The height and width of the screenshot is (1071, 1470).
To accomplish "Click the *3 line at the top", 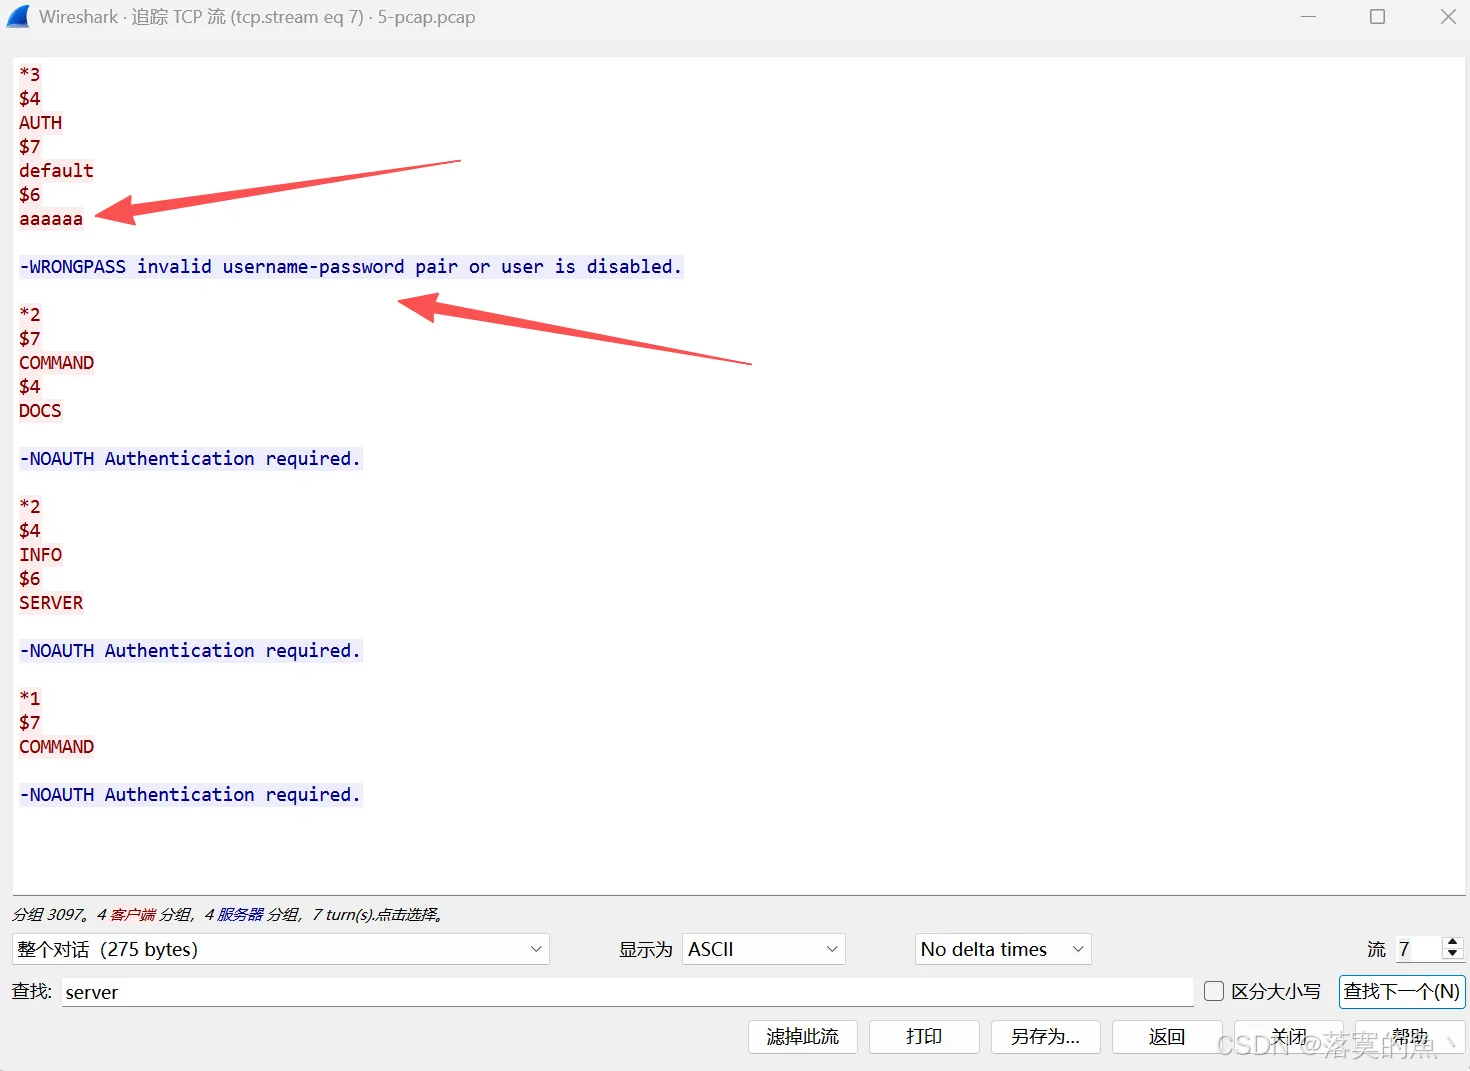I will click(x=30, y=75).
